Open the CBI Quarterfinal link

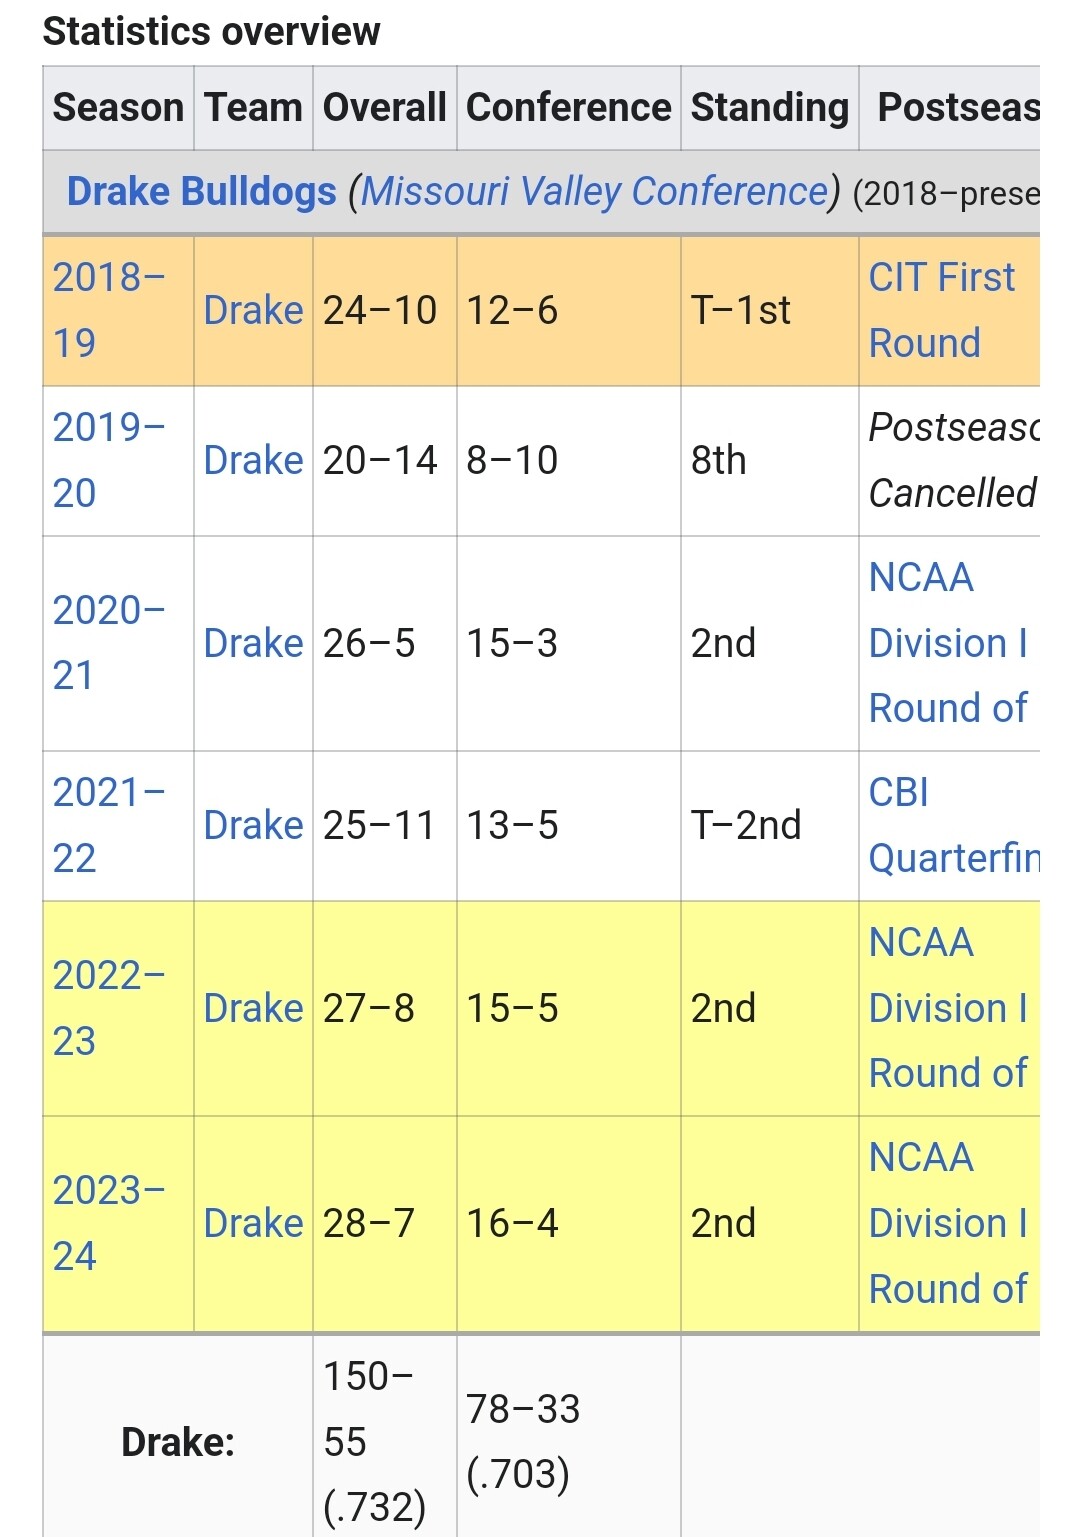(x=952, y=825)
